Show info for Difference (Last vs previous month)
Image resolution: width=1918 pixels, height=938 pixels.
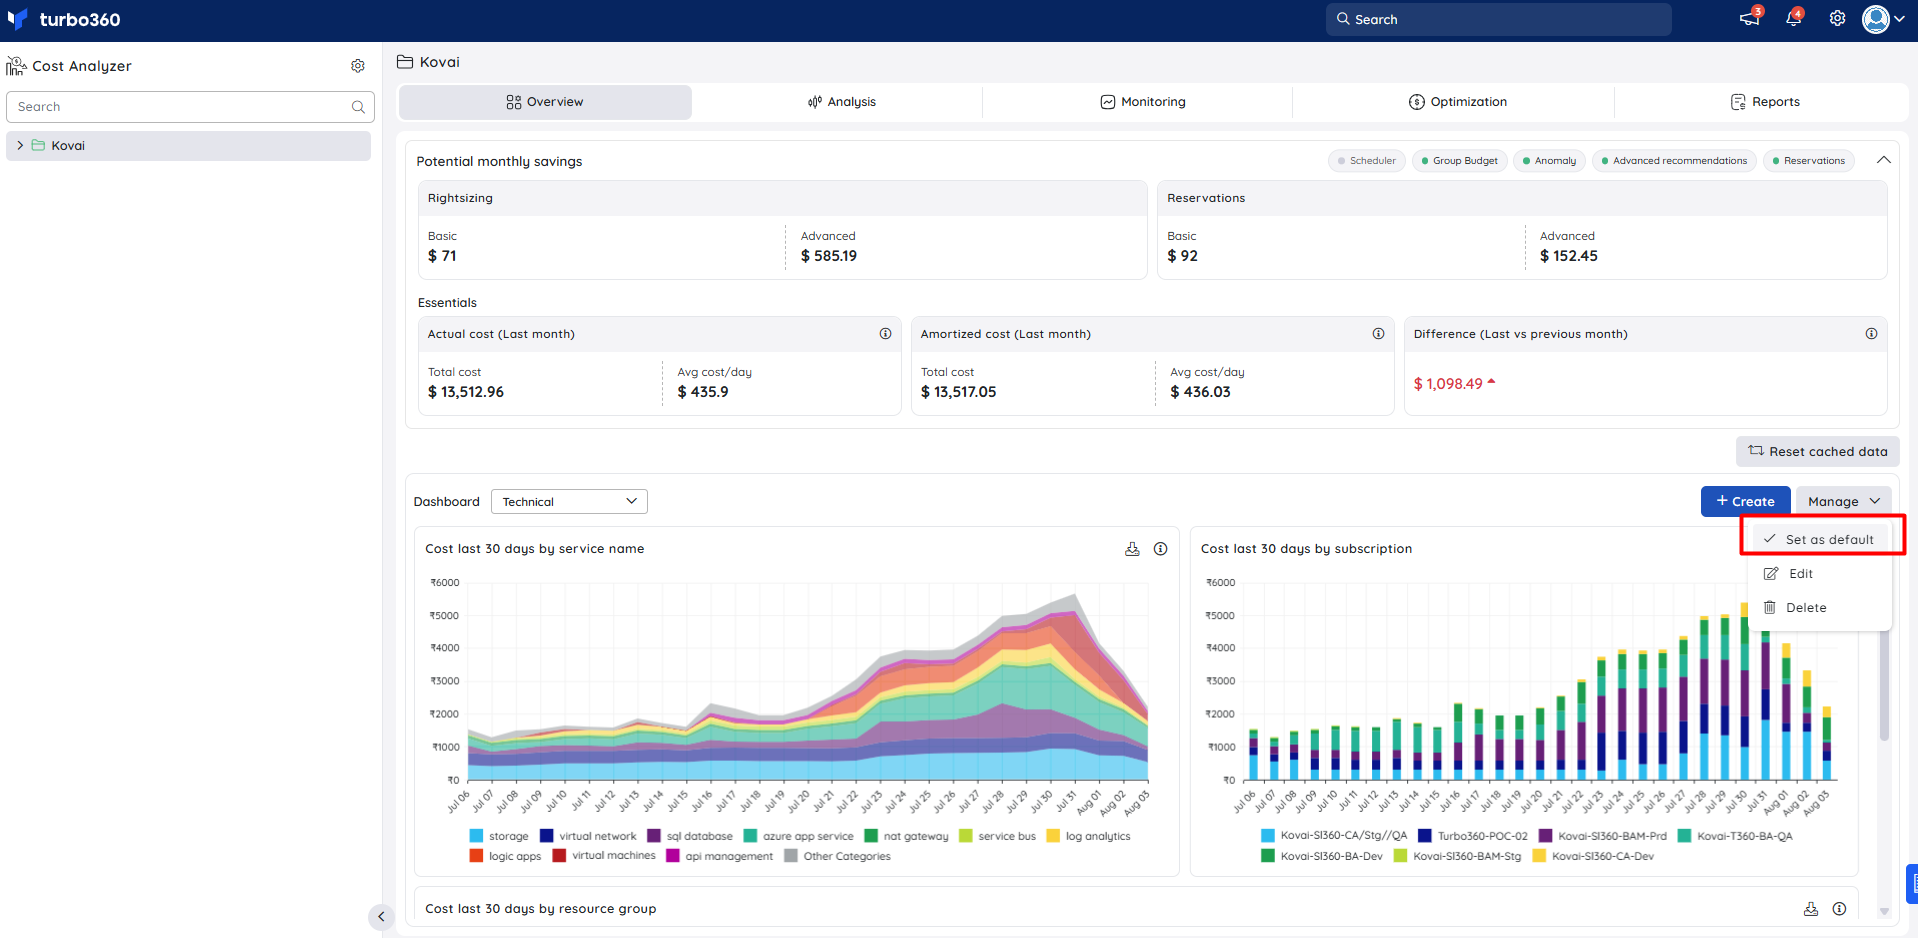[x=1871, y=334]
